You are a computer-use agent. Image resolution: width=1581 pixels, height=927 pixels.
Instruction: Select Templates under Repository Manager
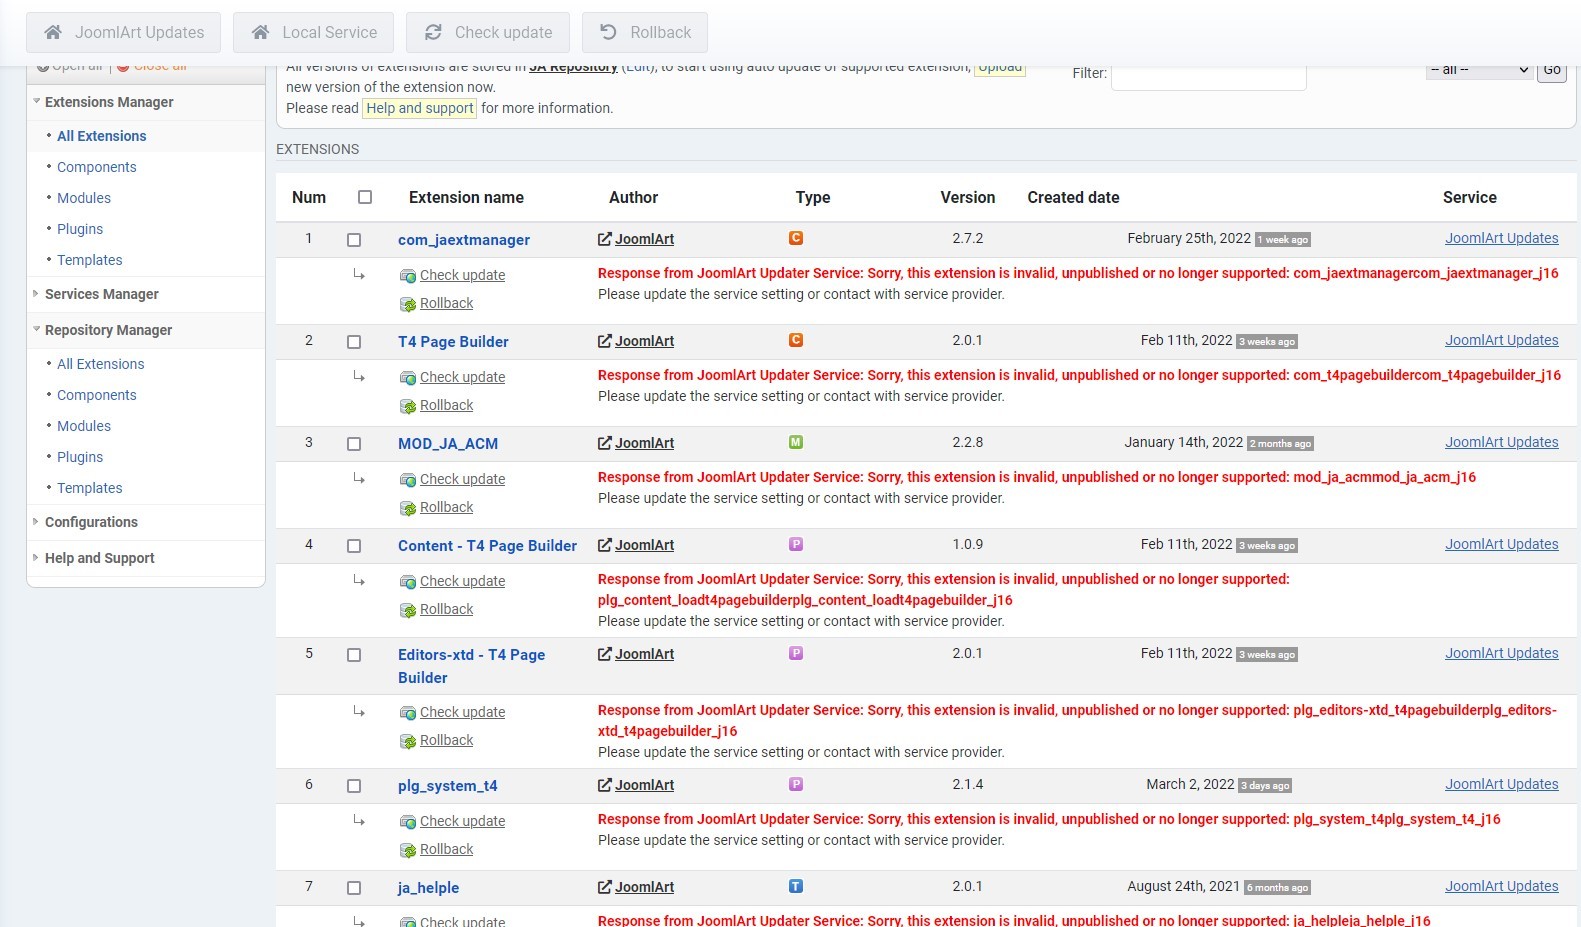coord(89,488)
